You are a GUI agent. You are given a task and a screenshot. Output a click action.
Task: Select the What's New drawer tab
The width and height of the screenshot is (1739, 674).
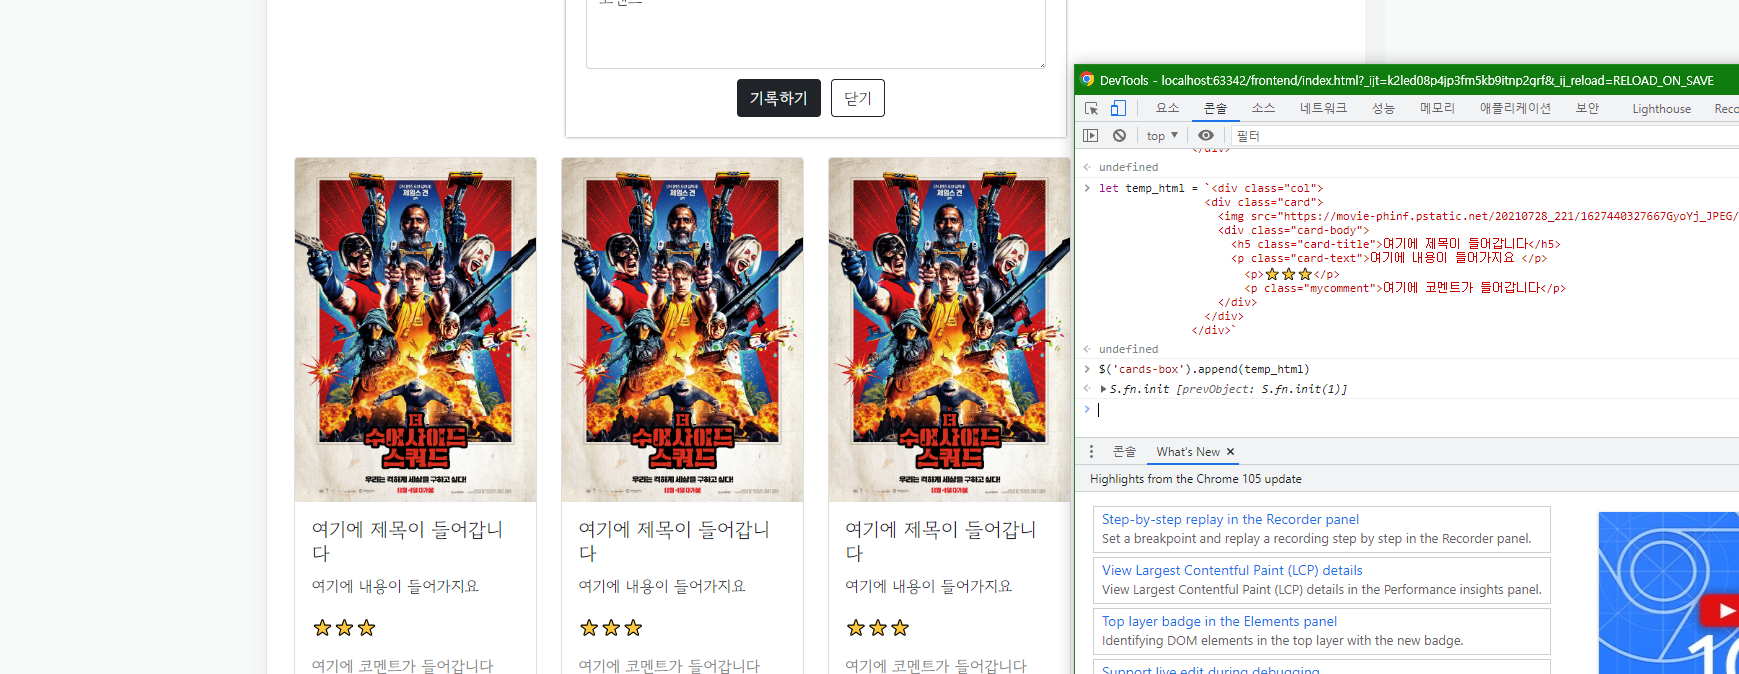pos(1188,452)
